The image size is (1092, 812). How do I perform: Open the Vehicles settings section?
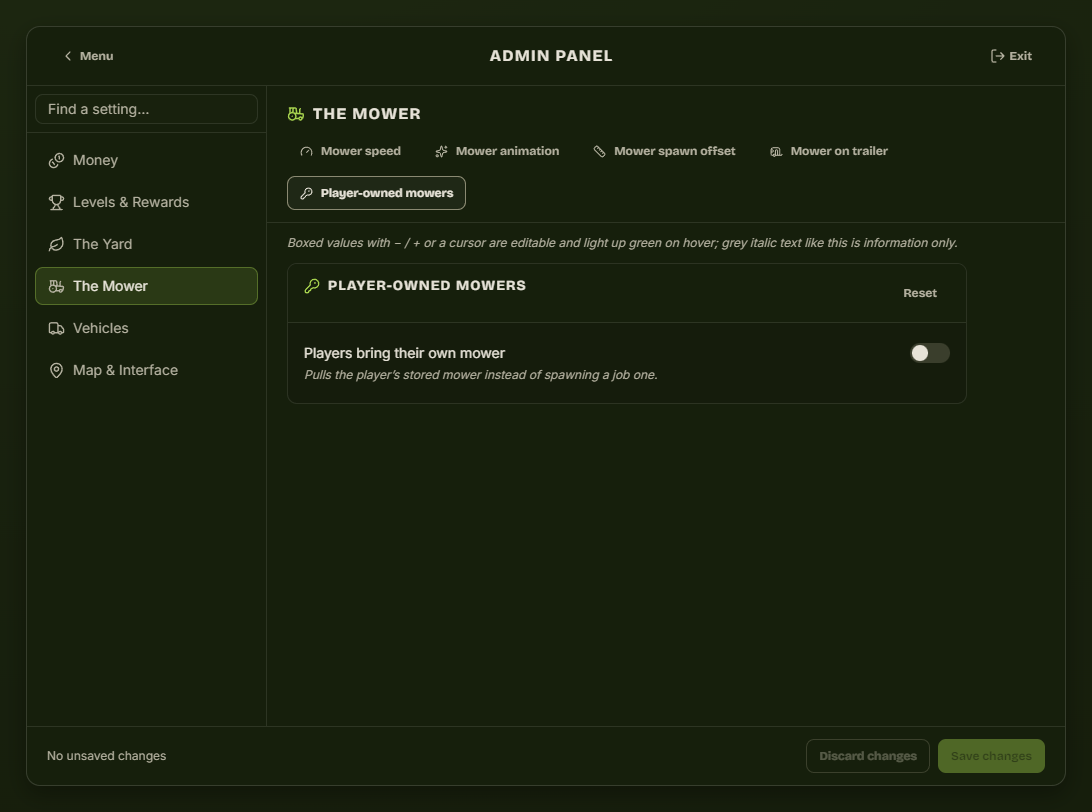(146, 328)
